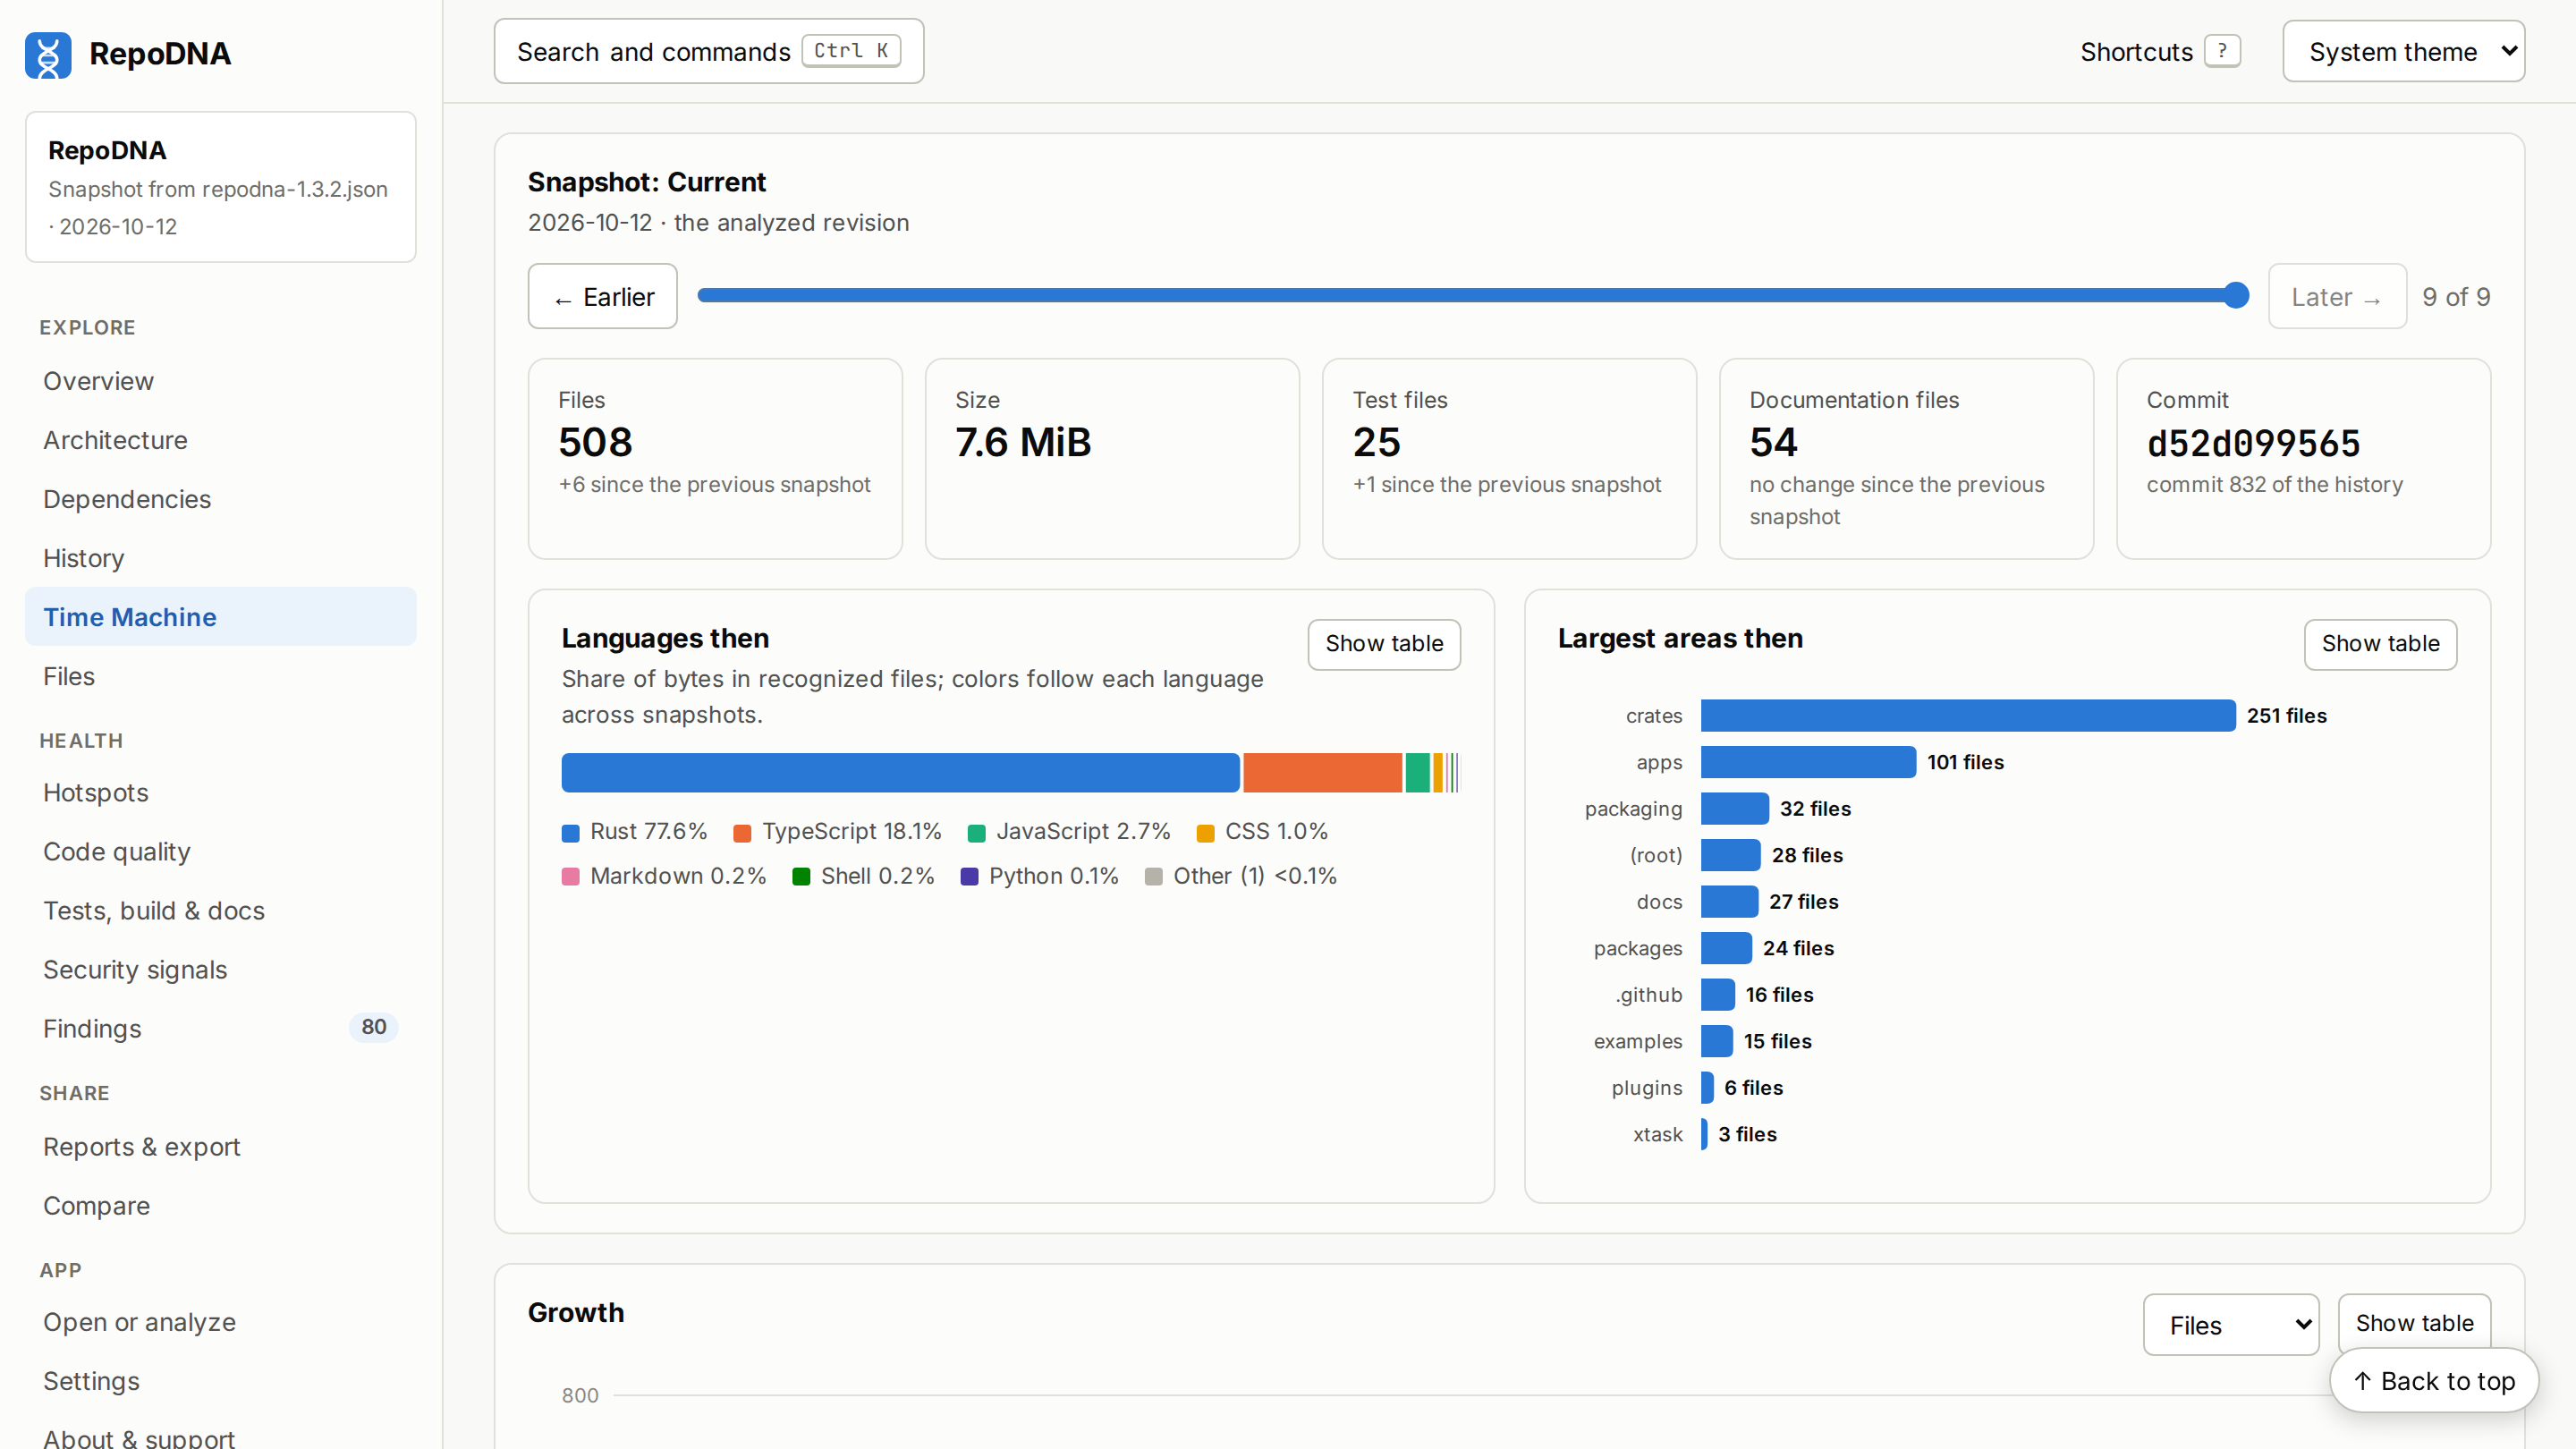Click the snapshot timeline slider handle
This screenshot has width=2576, height=1449.
pyautogui.click(x=2236, y=295)
